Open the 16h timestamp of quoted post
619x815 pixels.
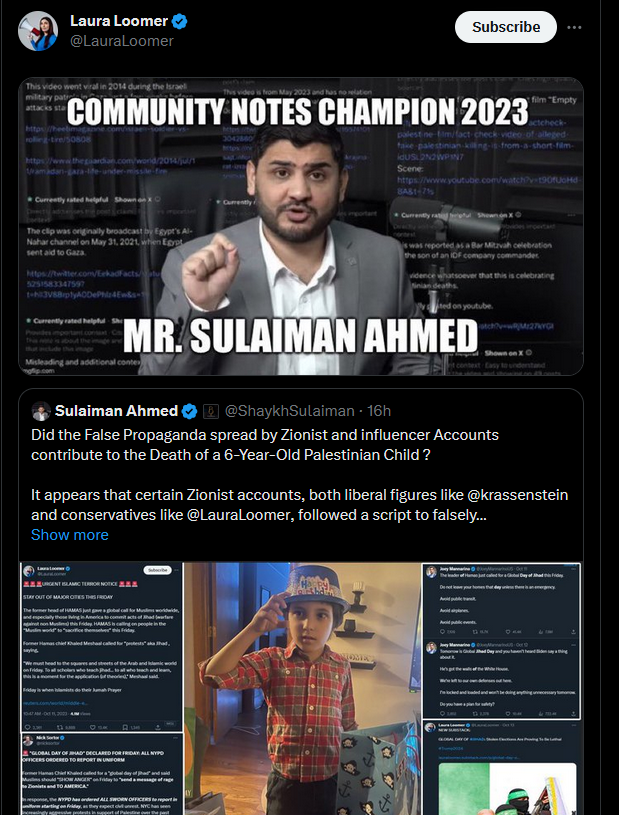click(x=379, y=411)
